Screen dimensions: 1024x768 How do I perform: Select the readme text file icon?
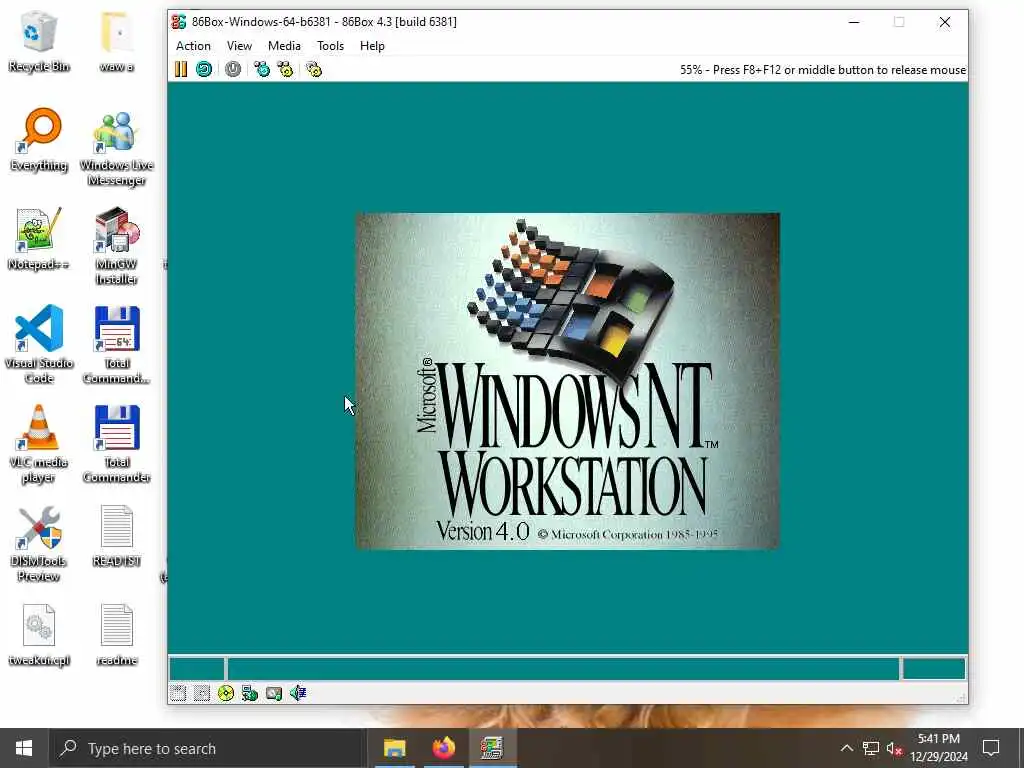(x=117, y=635)
